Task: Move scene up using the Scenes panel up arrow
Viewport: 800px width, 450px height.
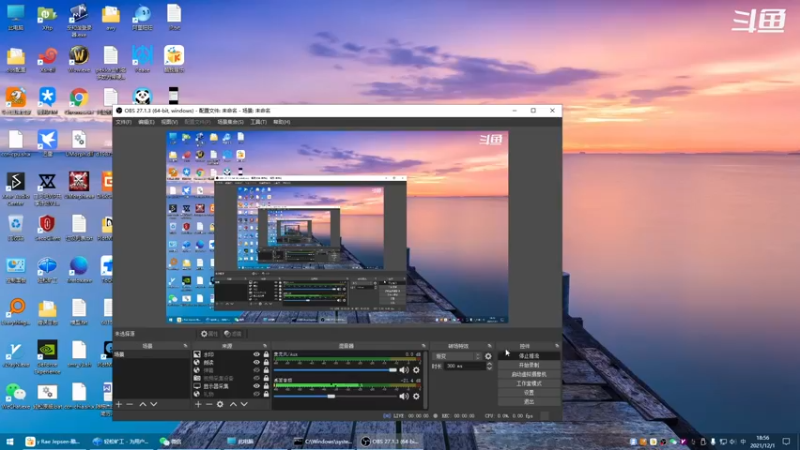Action: (x=143, y=404)
